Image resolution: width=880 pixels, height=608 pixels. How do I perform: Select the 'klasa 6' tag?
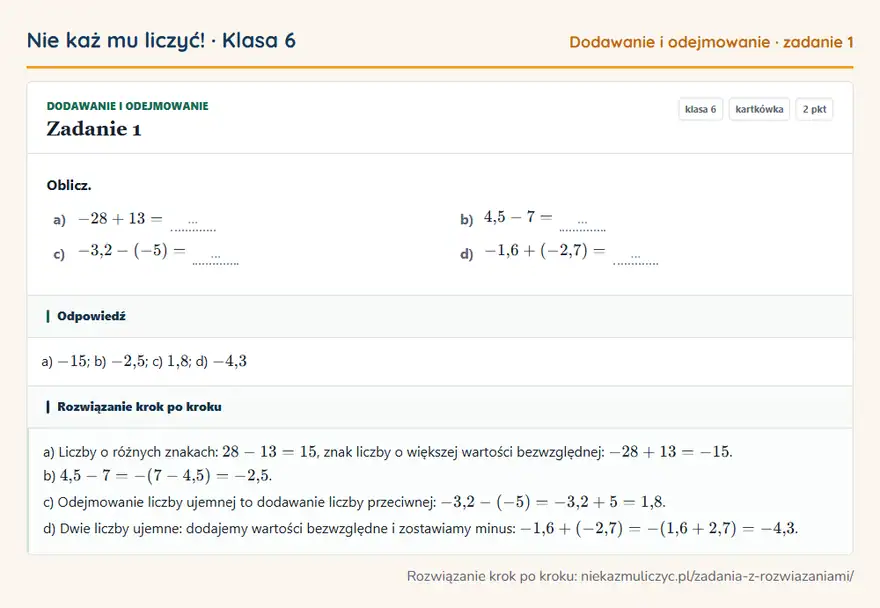pyautogui.click(x=700, y=109)
